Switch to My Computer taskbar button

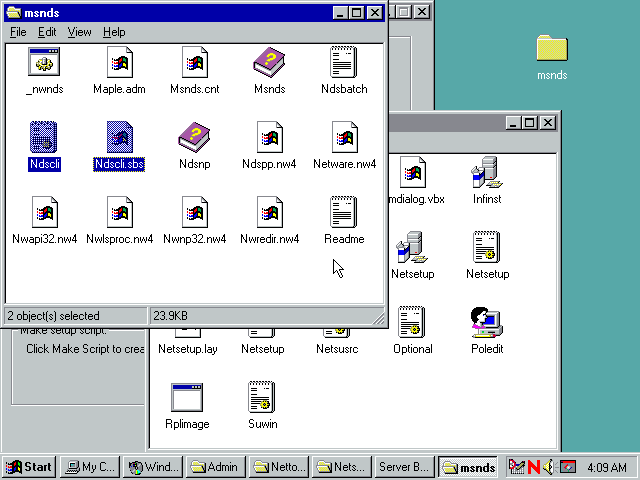90,467
